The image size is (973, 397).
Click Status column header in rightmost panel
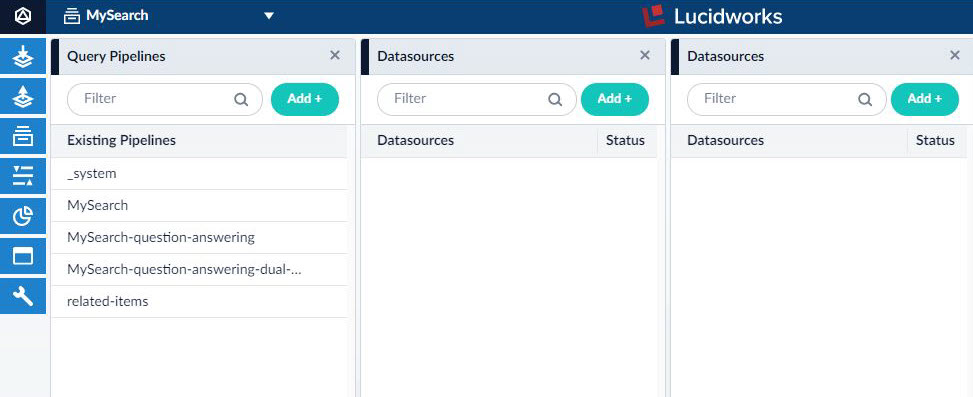pyautogui.click(x=935, y=140)
